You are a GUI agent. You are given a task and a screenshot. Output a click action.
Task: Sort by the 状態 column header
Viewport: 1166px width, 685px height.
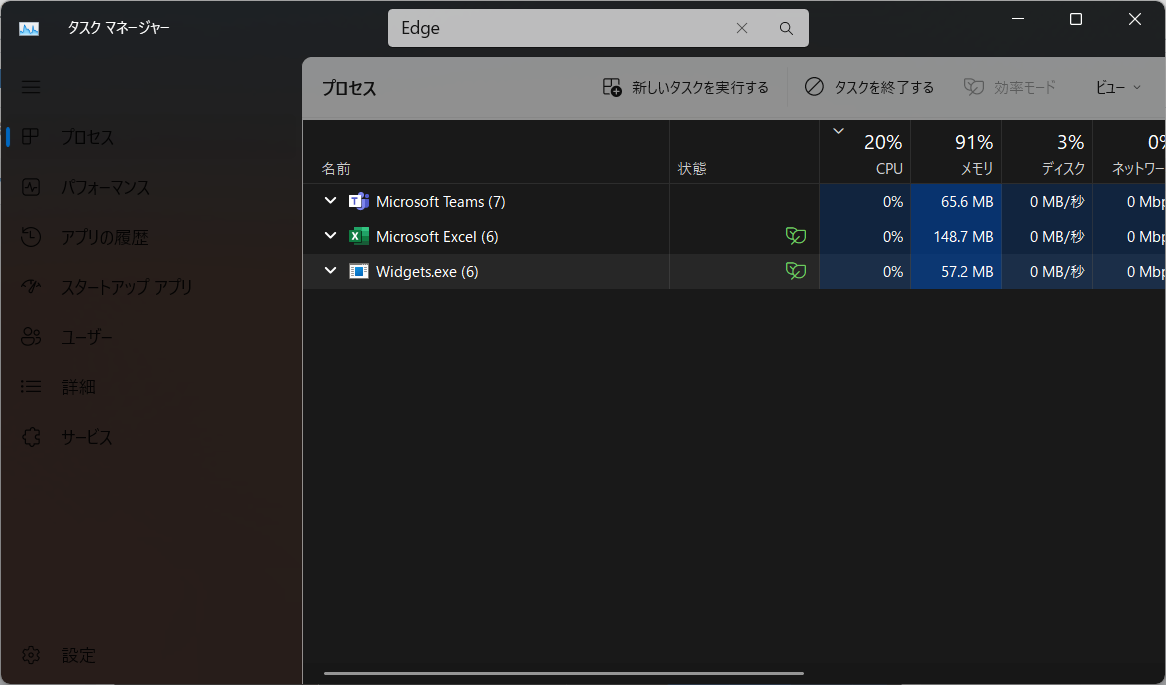[x=744, y=152]
